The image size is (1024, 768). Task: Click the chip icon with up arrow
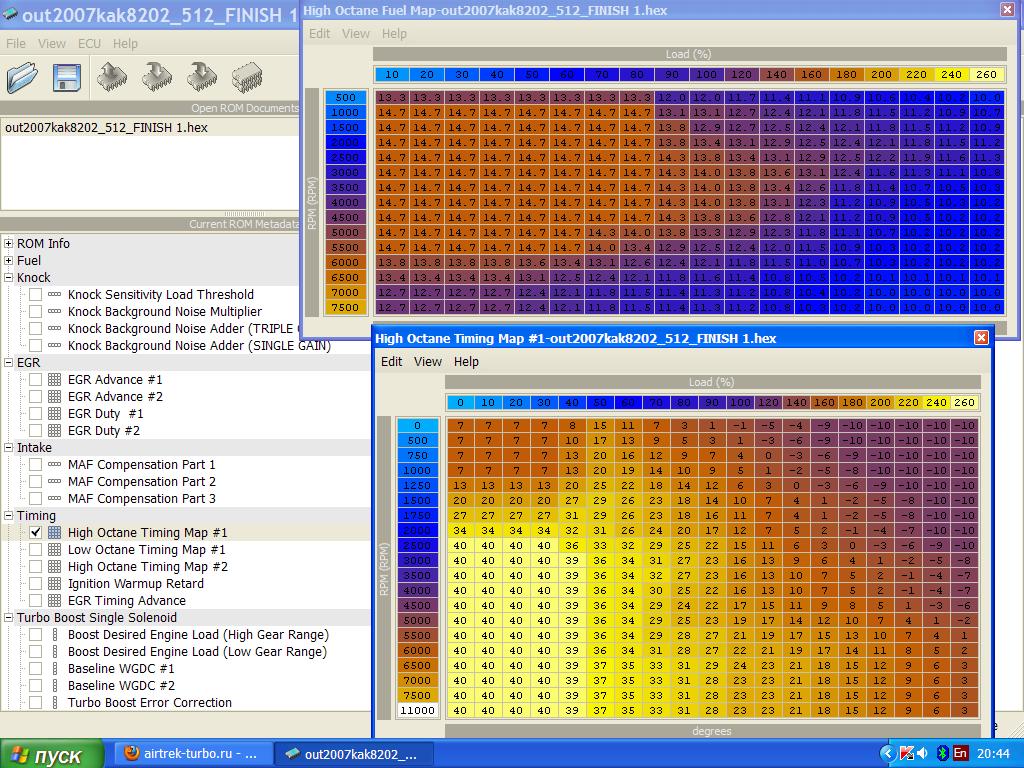pos(112,77)
